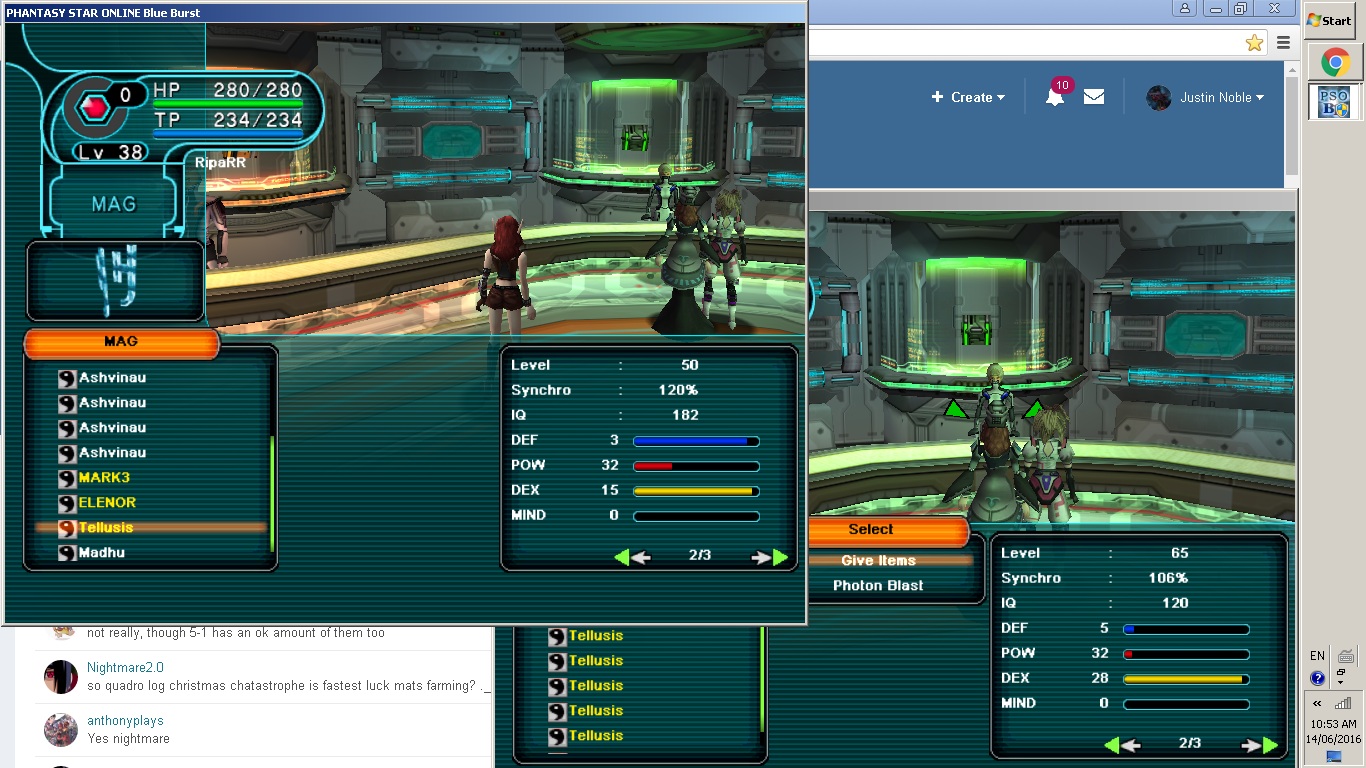Select the MARK3 mag in the list

(104, 478)
